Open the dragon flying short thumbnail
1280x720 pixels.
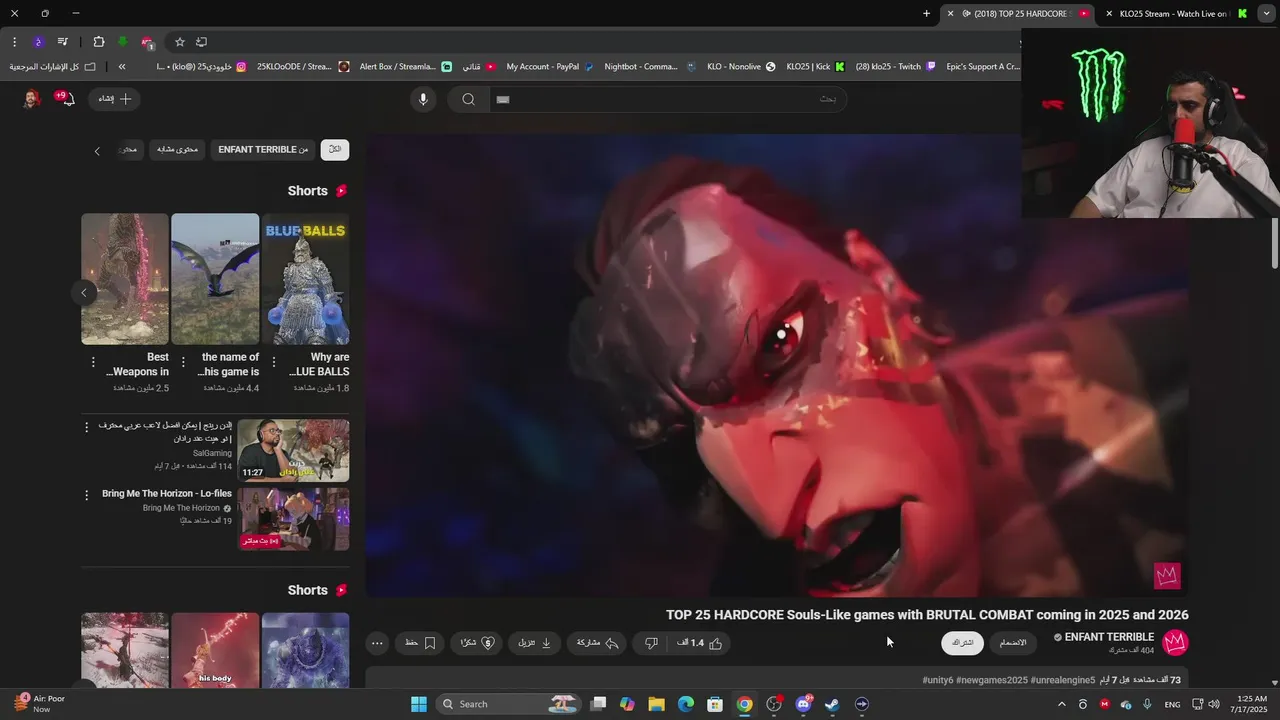[x=215, y=279]
